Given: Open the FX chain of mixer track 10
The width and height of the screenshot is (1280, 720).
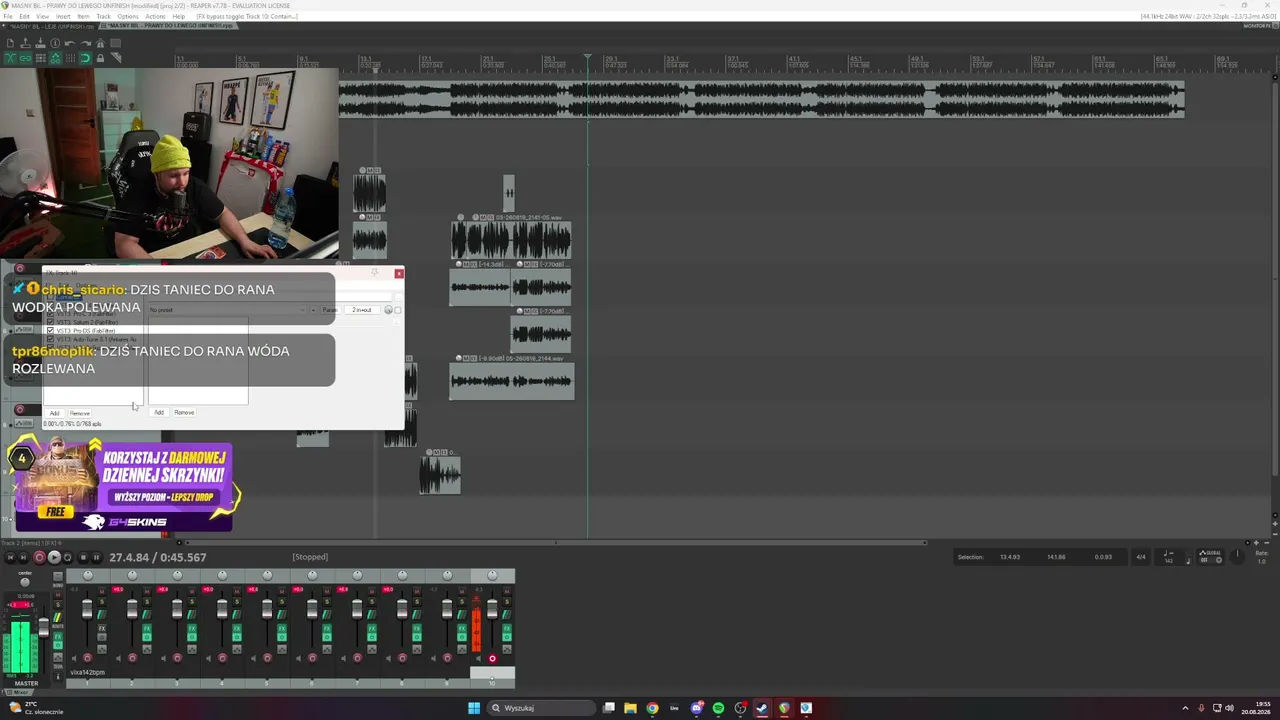Looking at the screenshot, I should pos(507,630).
